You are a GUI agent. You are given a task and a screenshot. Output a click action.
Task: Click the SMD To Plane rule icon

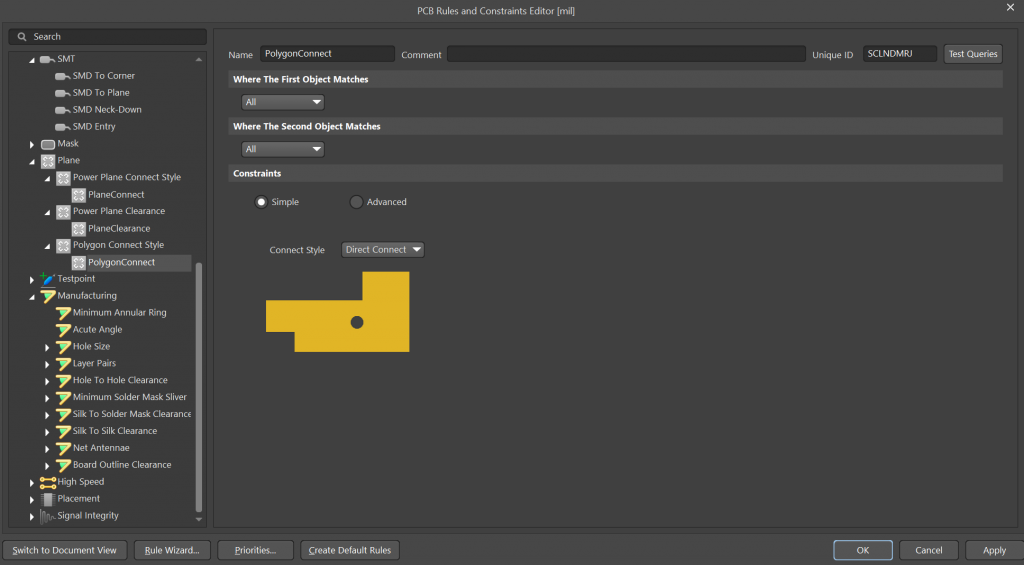(x=63, y=93)
